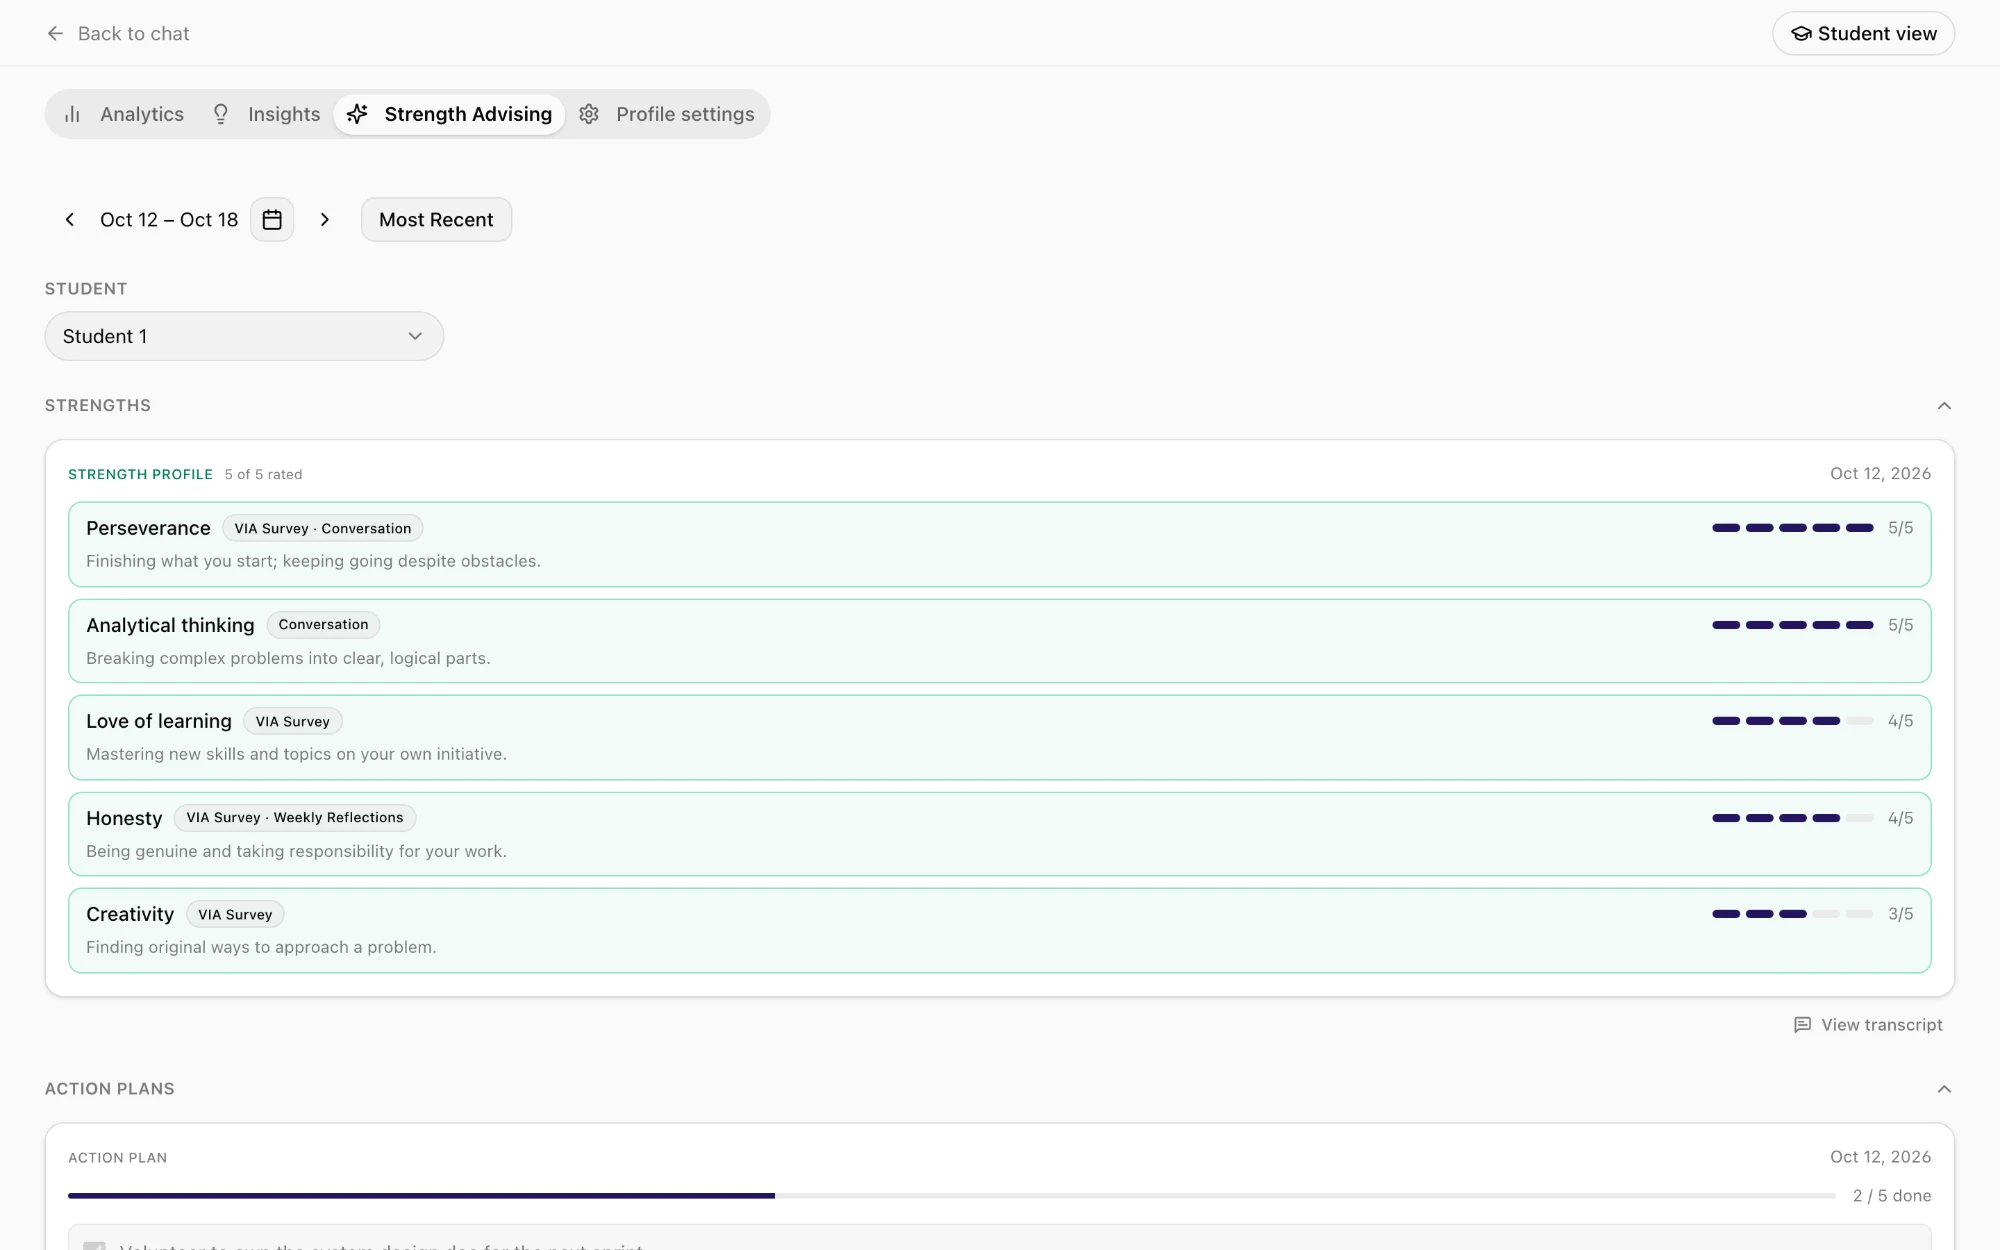Click the Student view button label

[1877, 33]
